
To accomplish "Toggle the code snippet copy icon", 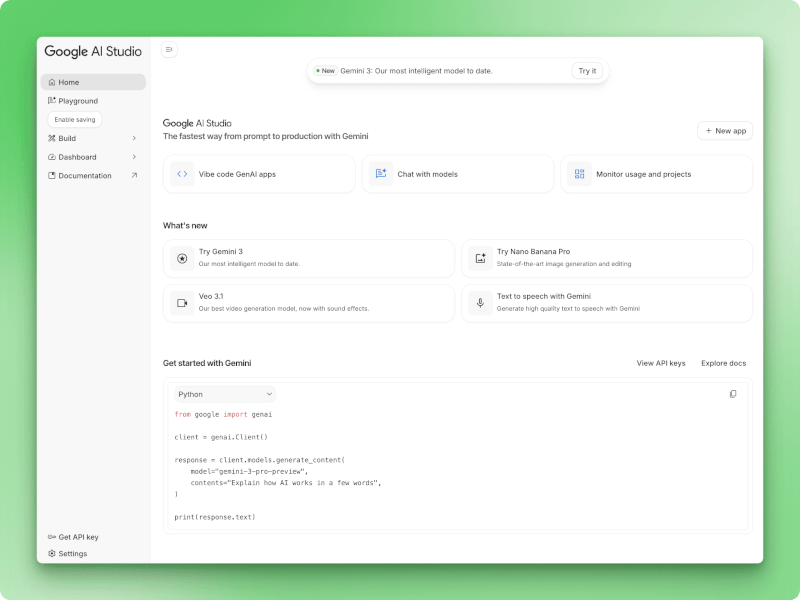I will coord(734,394).
